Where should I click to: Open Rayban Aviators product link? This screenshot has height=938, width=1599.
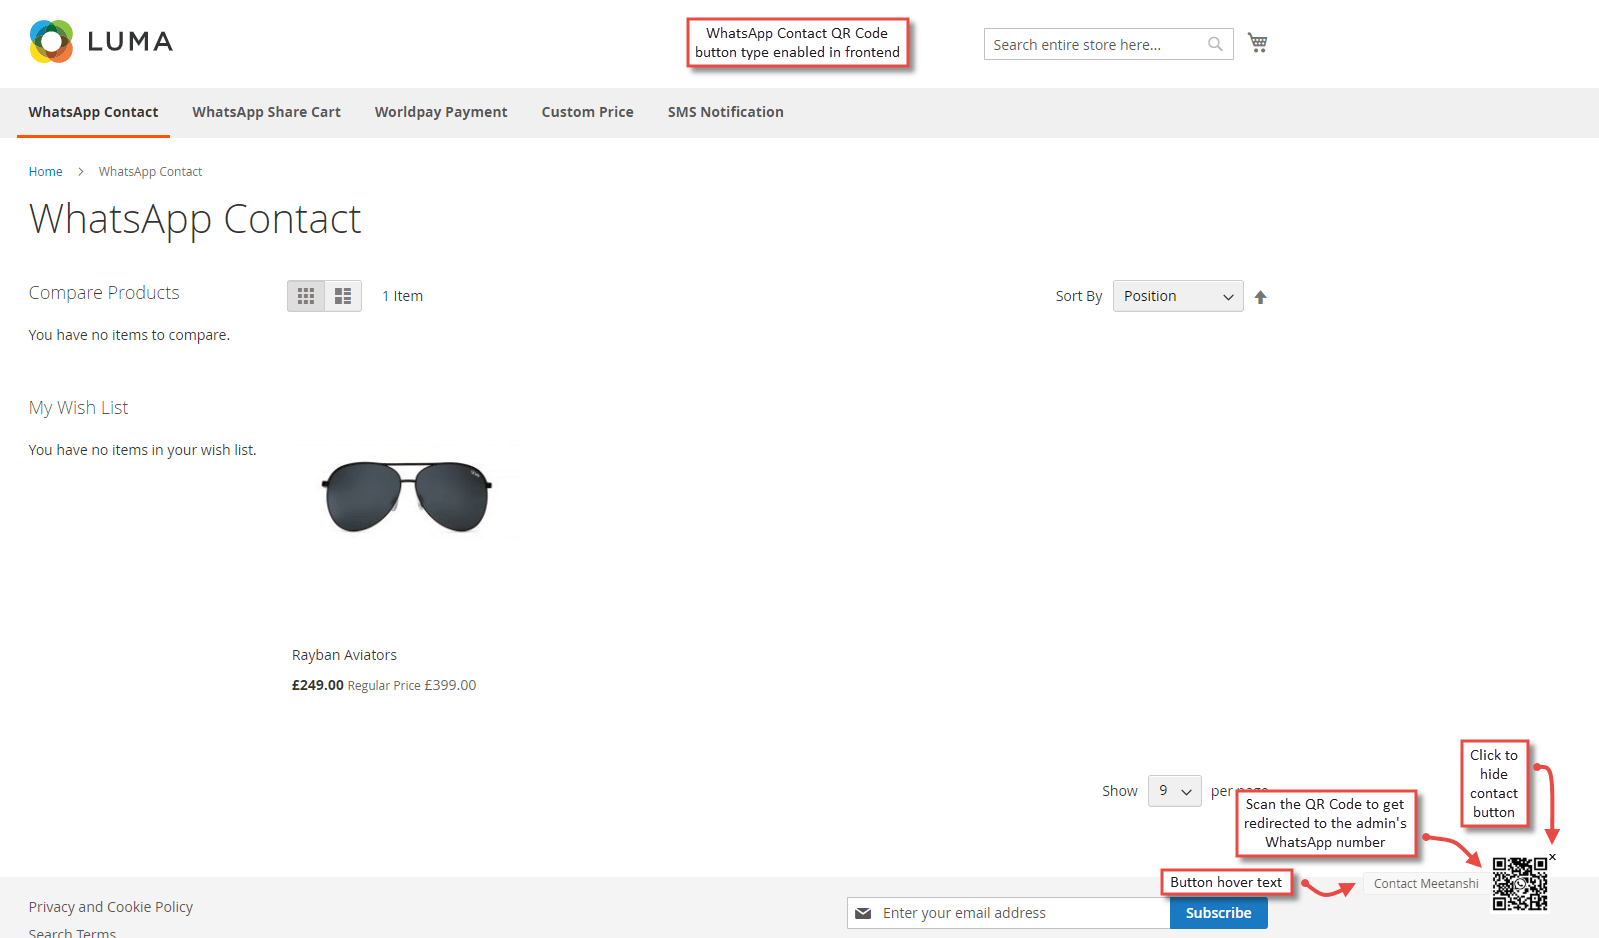click(344, 655)
